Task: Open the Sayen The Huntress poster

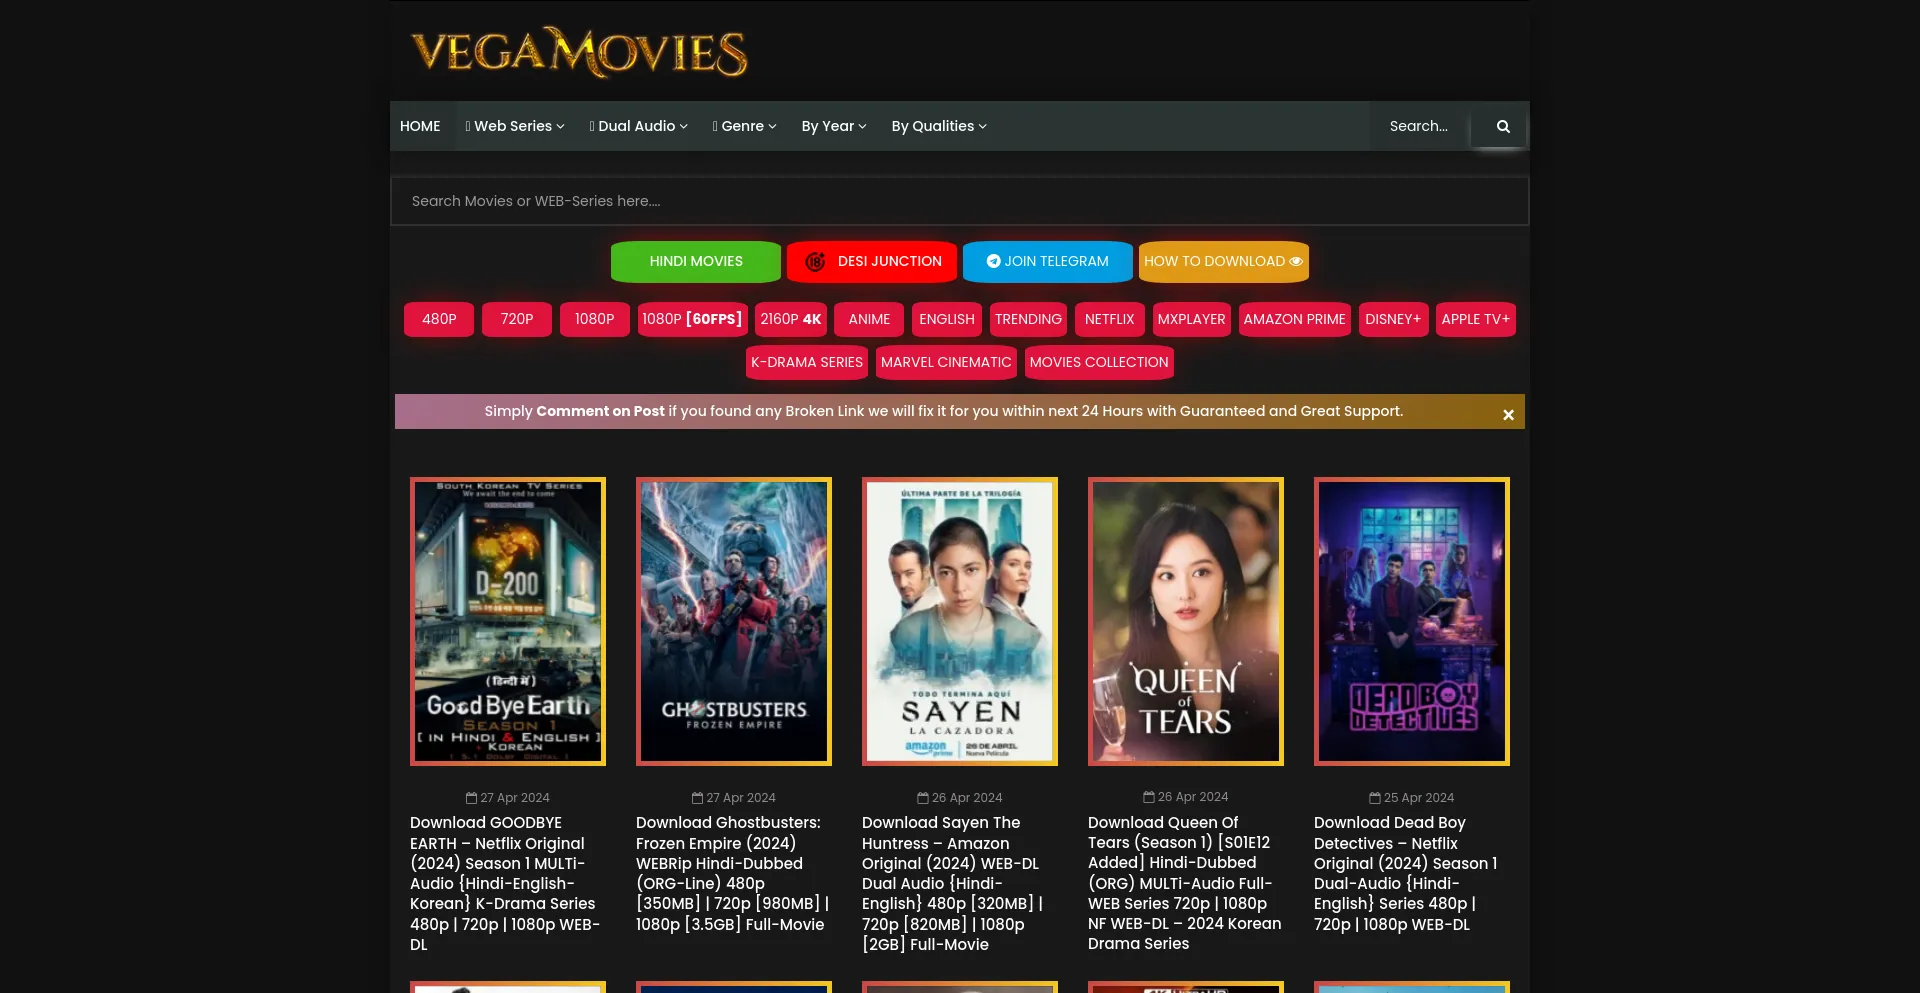Action: click(x=959, y=621)
